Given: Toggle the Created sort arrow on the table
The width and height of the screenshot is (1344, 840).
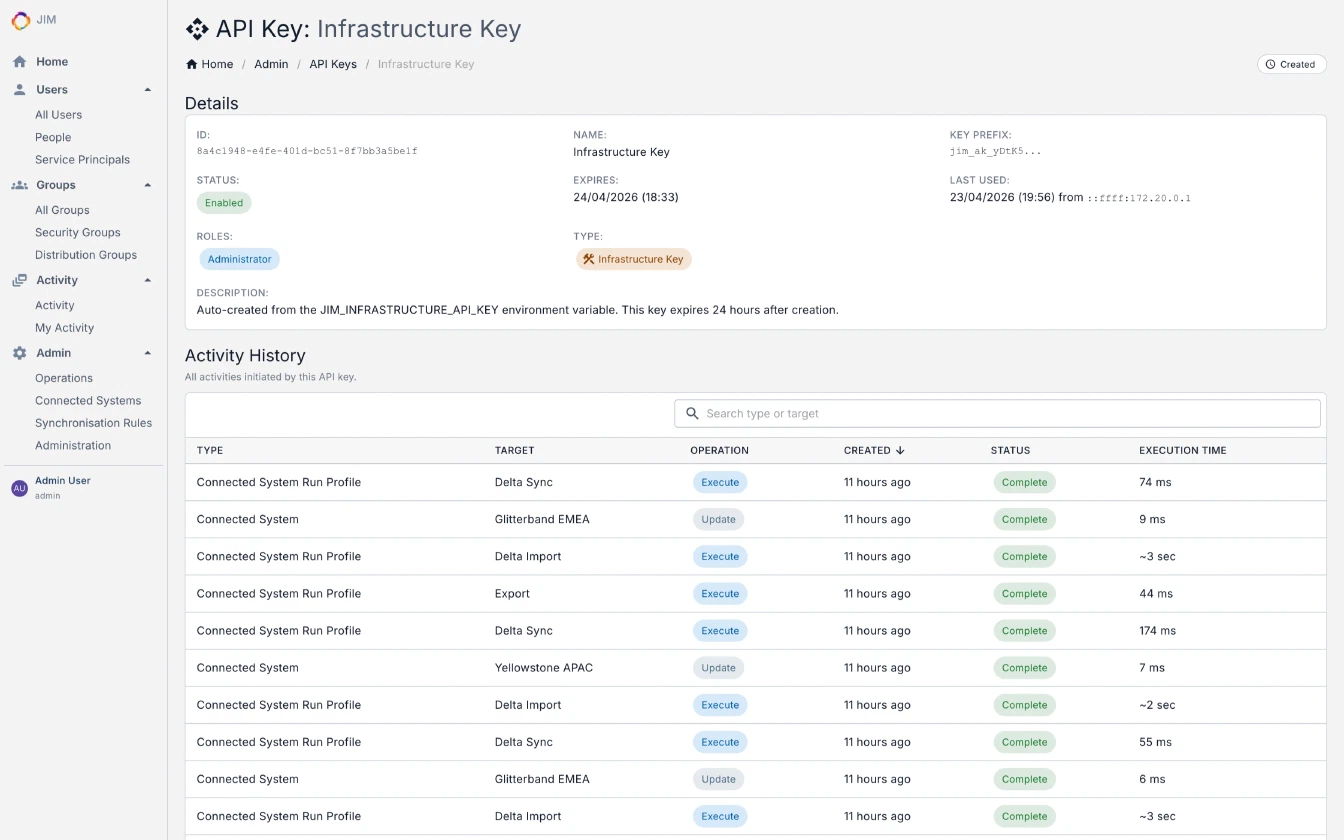Looking at the screenshot, I should pyautogui.click(x=902, y=450).
